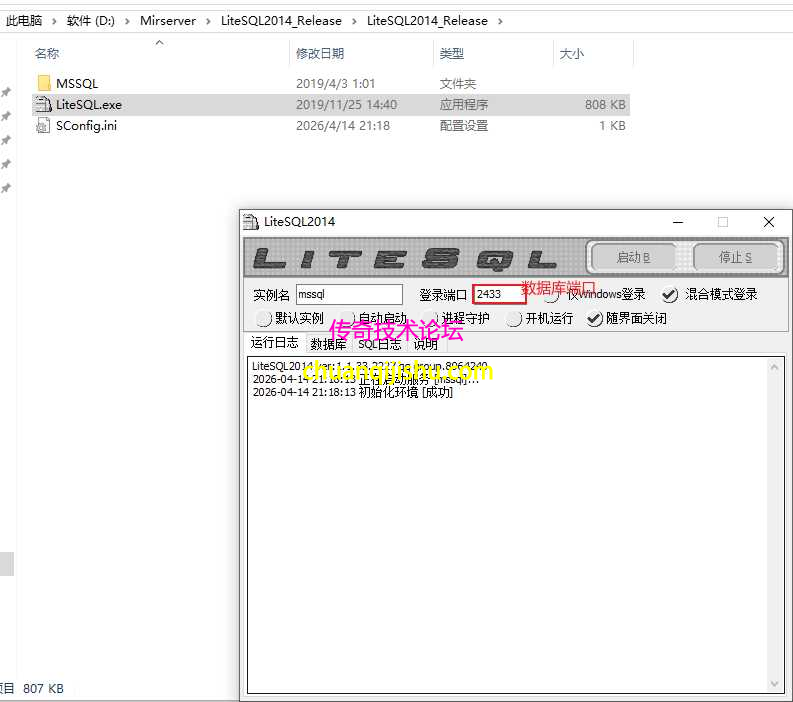This screenshot has height=702, width=793.
Task: Click the 2019/11/25 14:40 date cell
Action: click(346, 105)
